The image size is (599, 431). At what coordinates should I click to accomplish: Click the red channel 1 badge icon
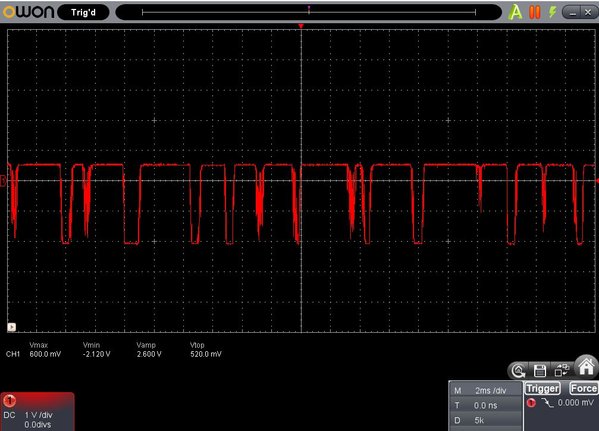coord(10,401)
